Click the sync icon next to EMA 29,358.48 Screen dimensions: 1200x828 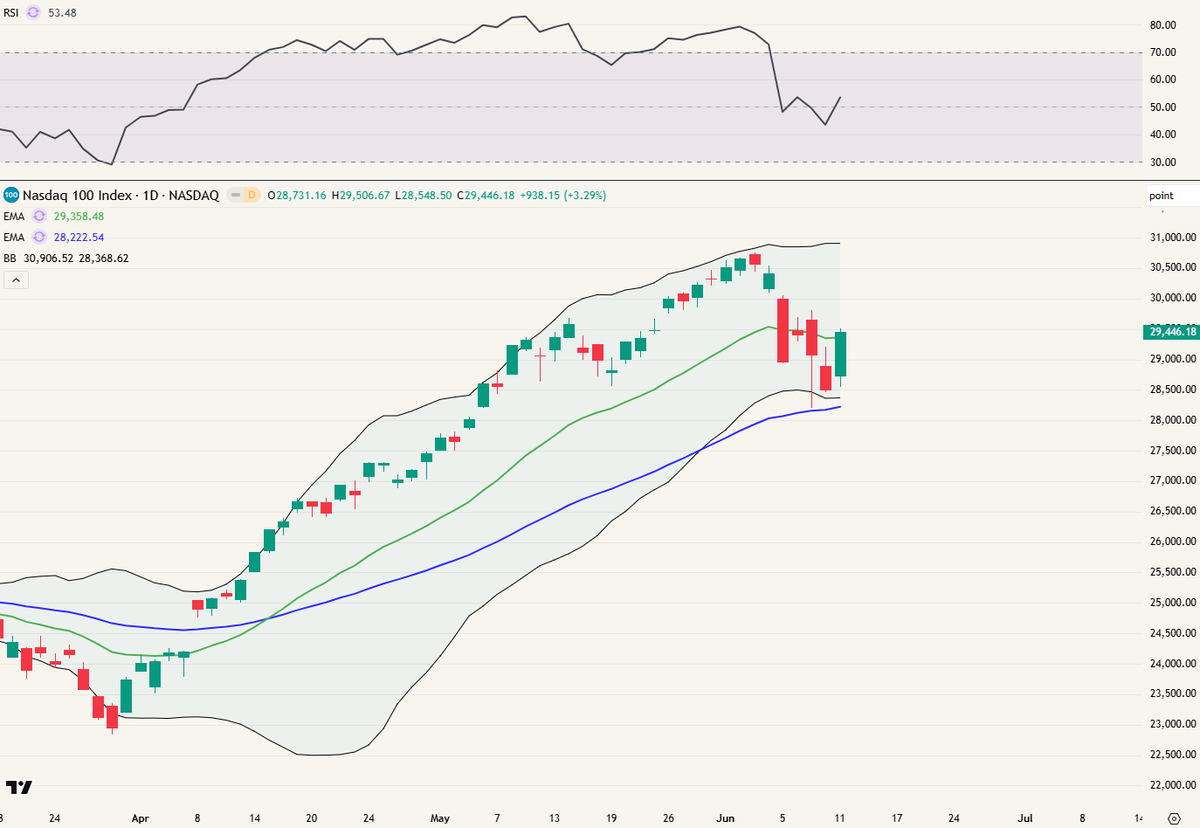point(39,215)
